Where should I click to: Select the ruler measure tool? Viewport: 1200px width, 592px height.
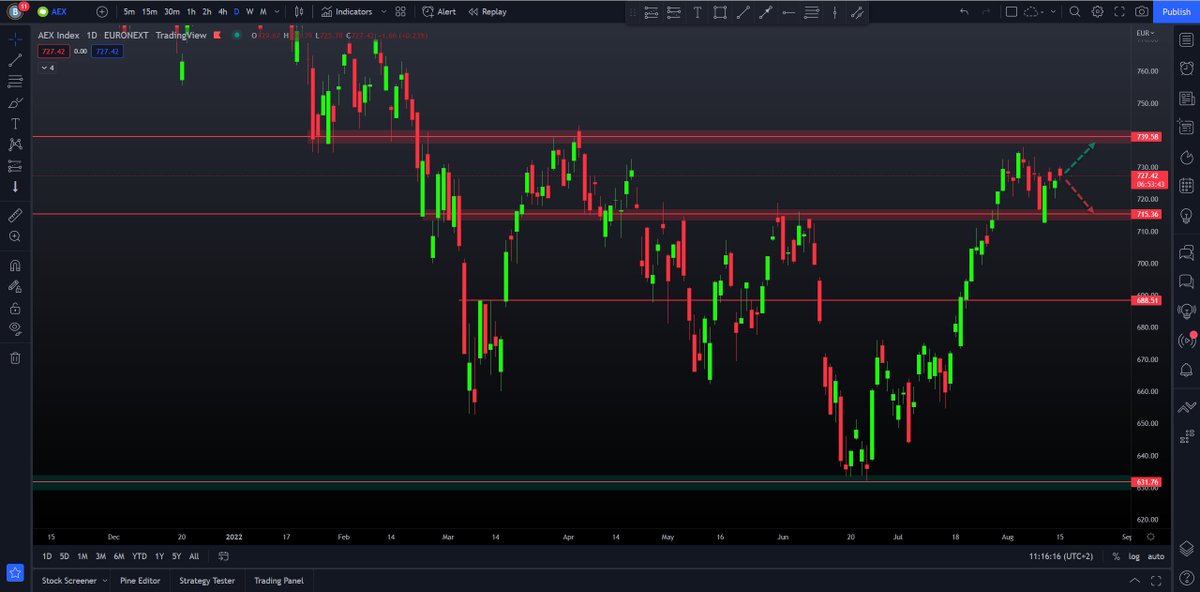coord(15,215)
